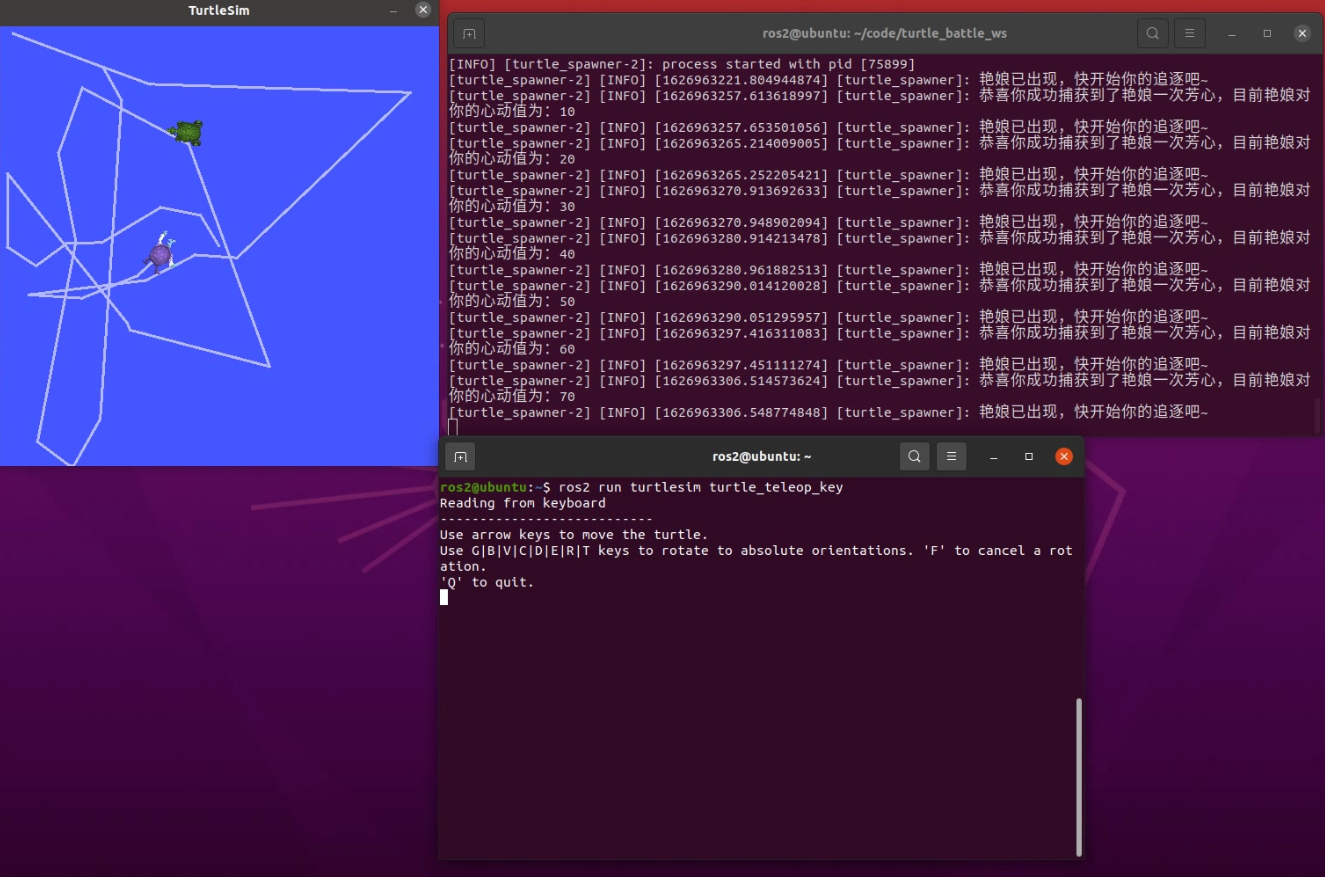Minimize the TurtleSim window
This screenshot has height=877, width=1325.
pyautogui.click(x=395, y=10)
